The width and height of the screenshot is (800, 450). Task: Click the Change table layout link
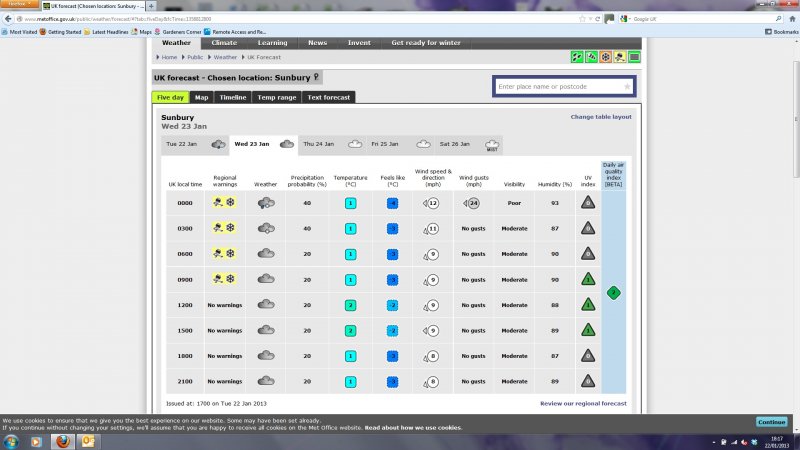(601, 117)
